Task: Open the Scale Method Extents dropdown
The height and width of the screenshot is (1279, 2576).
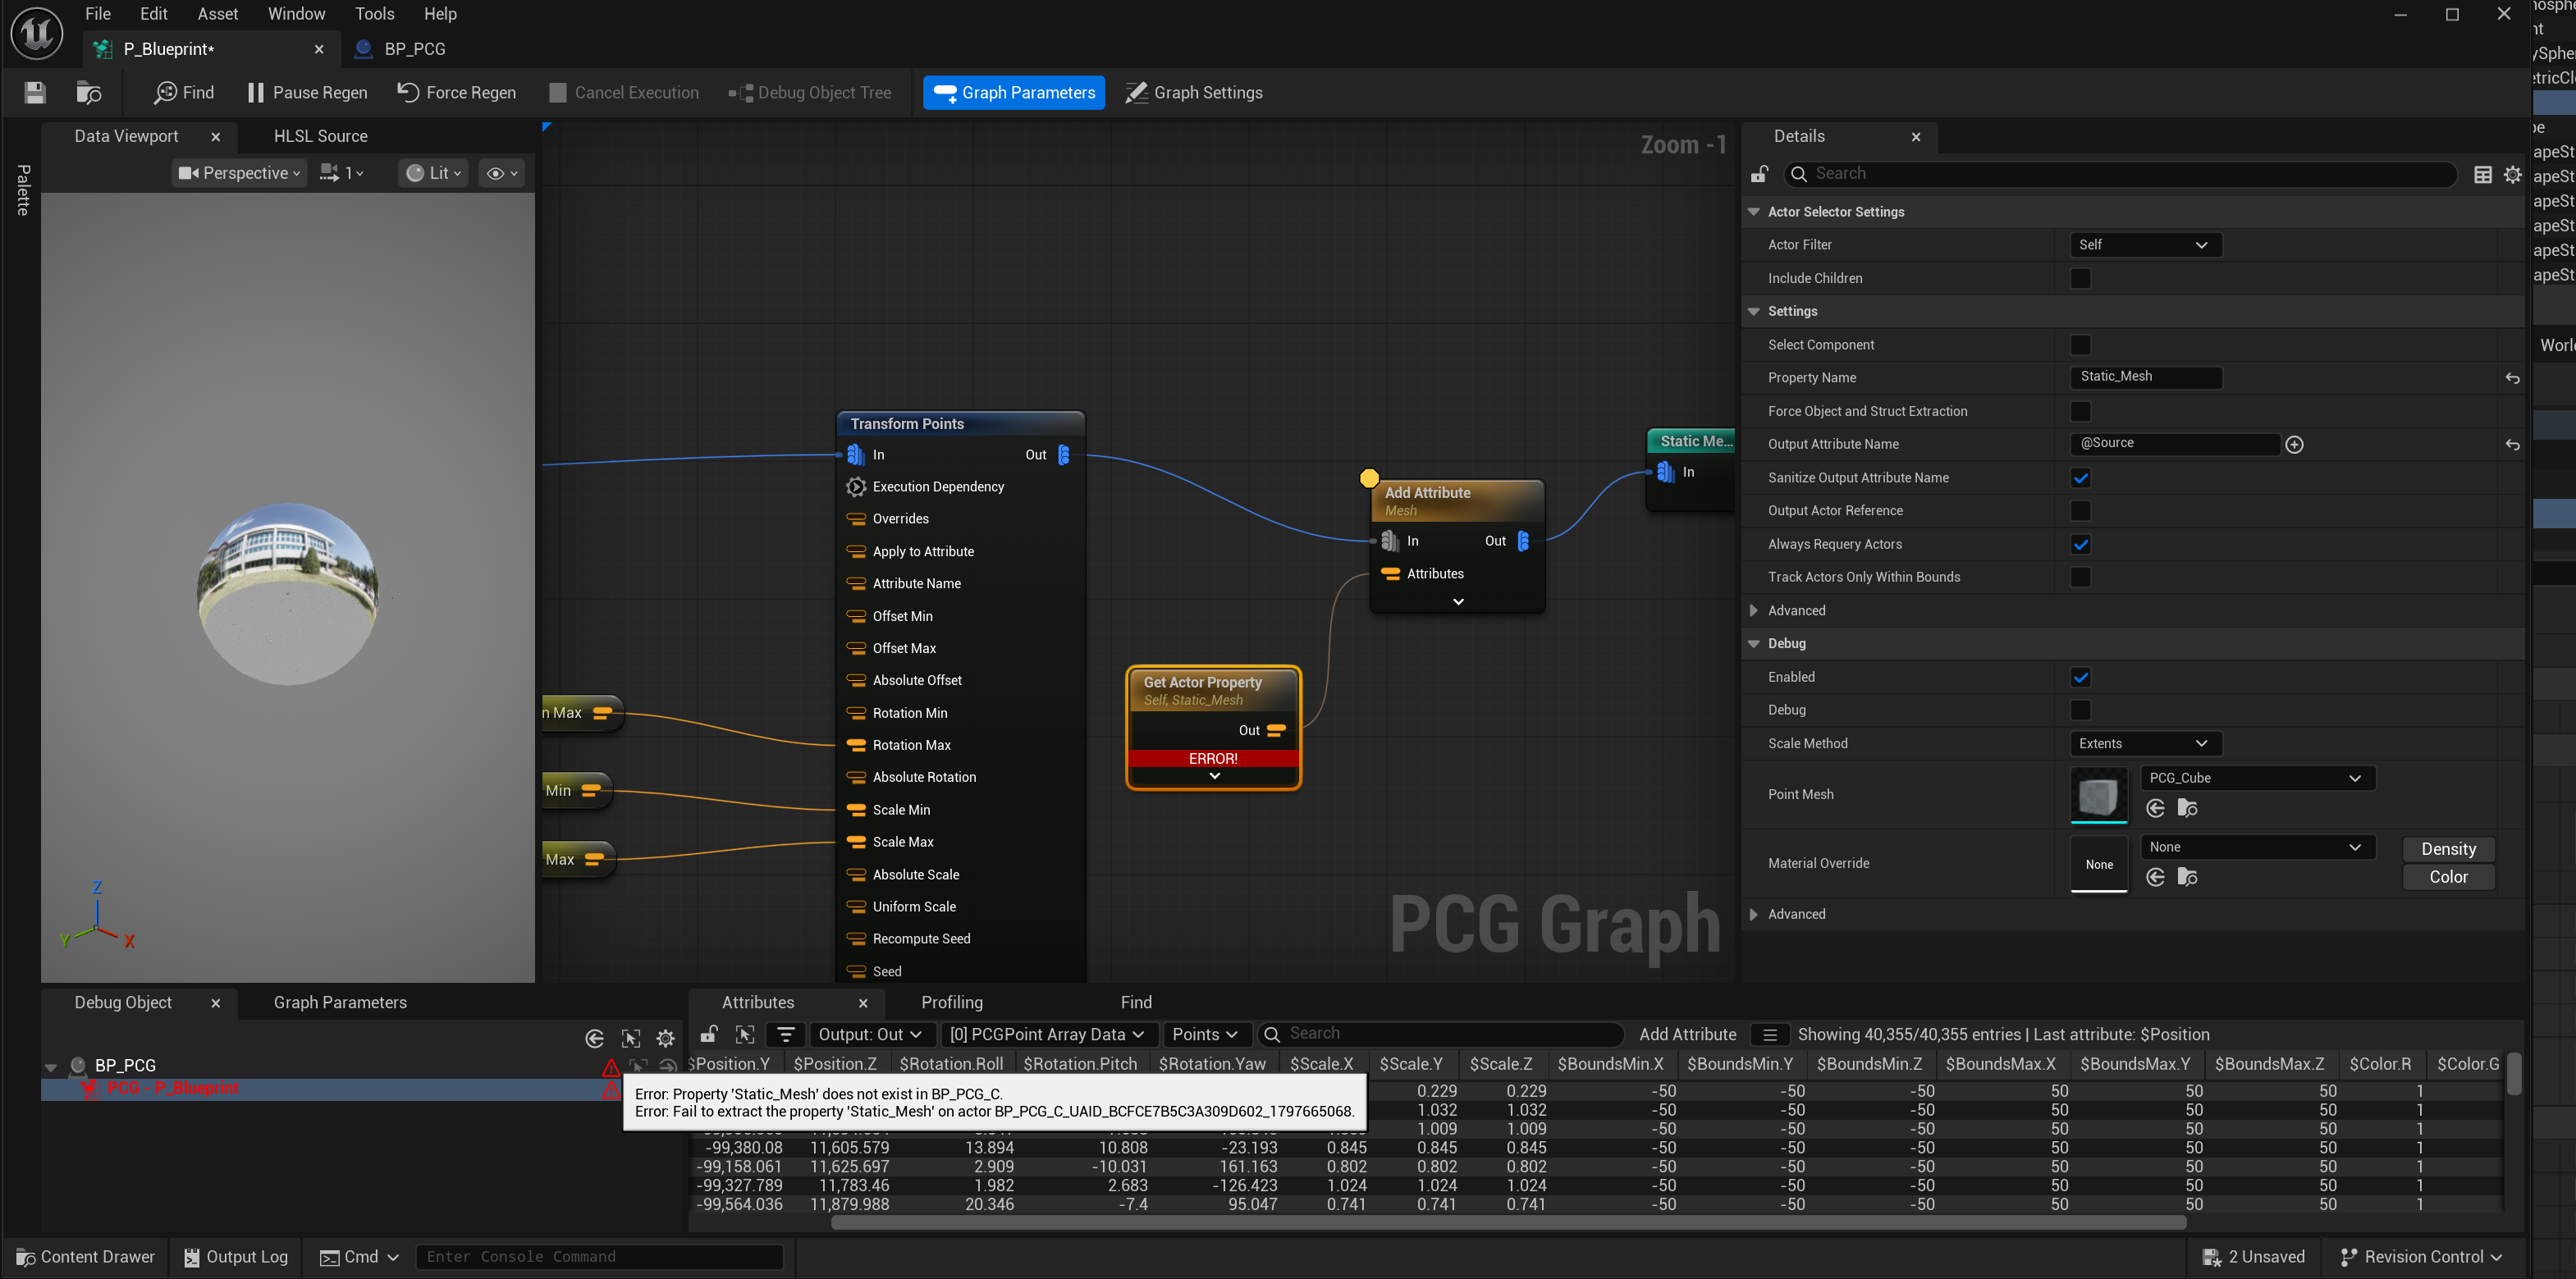Action: coord(2144,743)
